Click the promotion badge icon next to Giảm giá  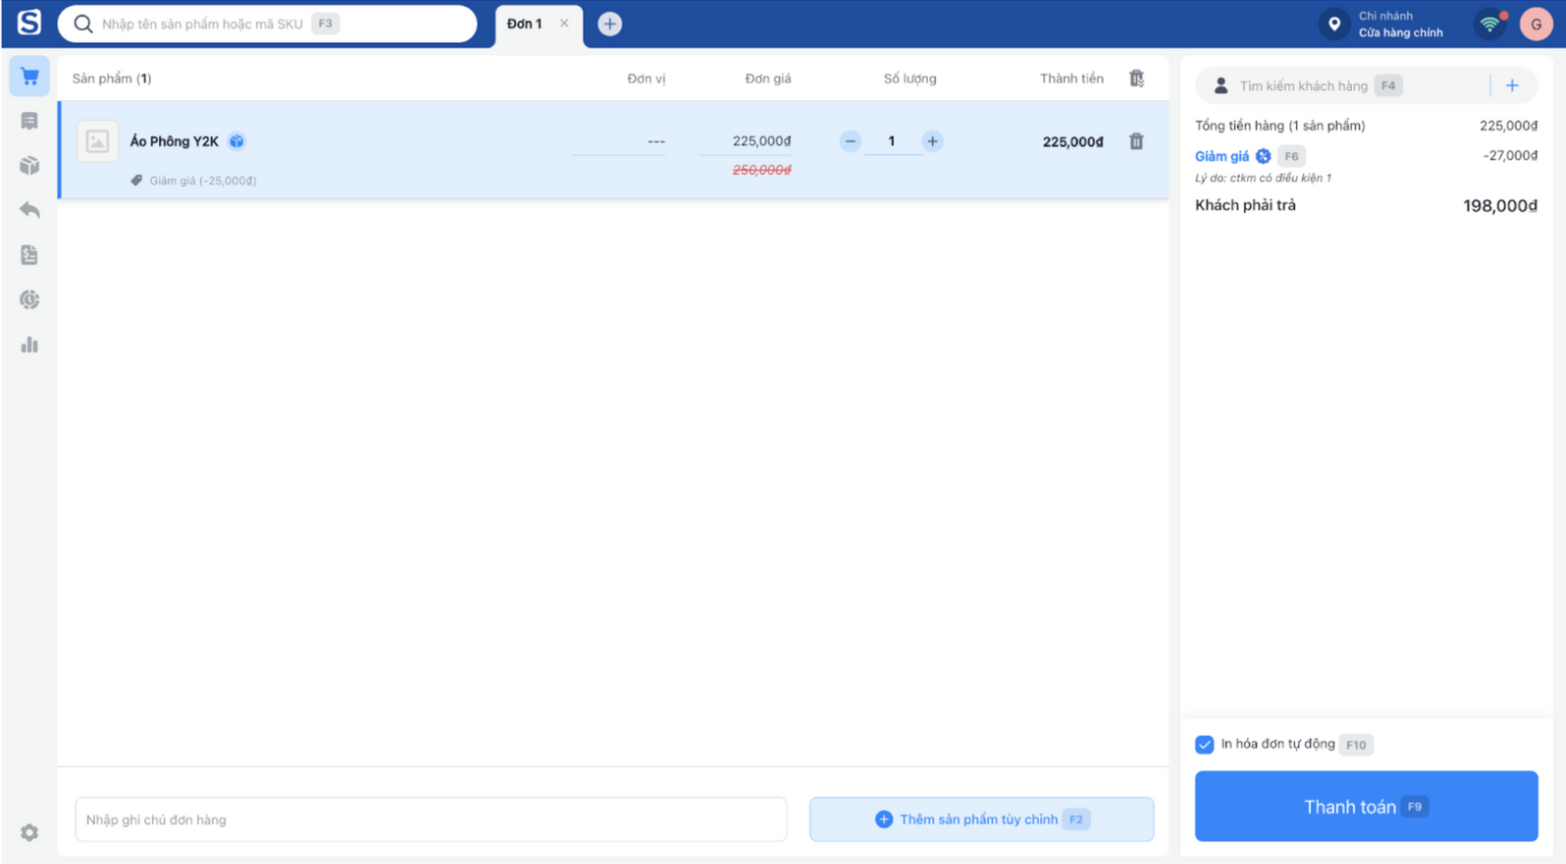pyautogui.click(x=1263, y=156)
